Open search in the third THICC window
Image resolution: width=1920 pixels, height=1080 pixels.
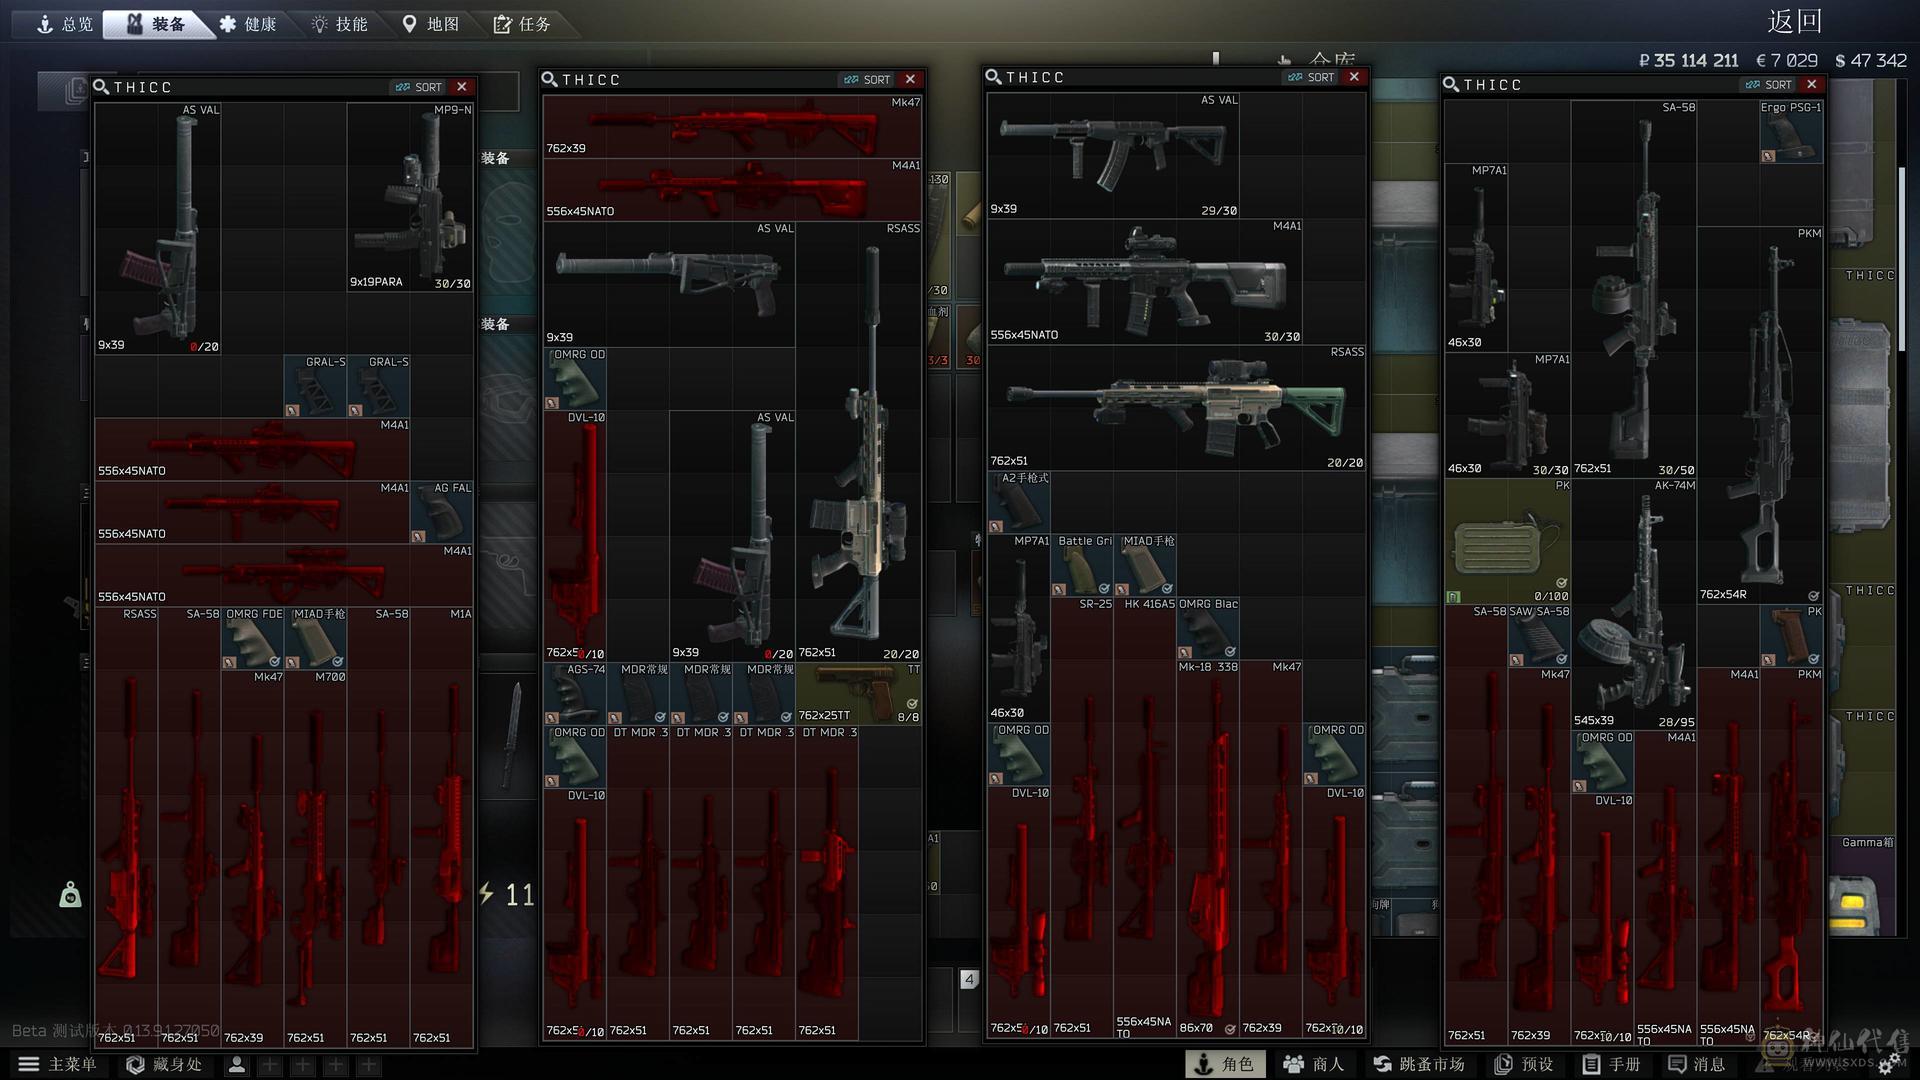coord(993,77)
